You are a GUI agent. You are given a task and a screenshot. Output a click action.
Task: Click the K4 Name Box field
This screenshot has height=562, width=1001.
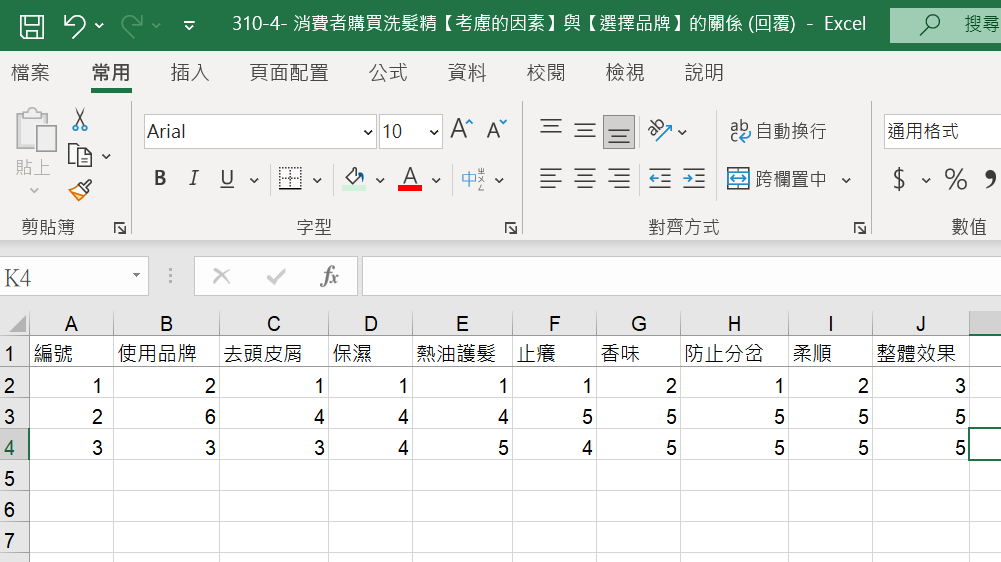pos(65,277)
